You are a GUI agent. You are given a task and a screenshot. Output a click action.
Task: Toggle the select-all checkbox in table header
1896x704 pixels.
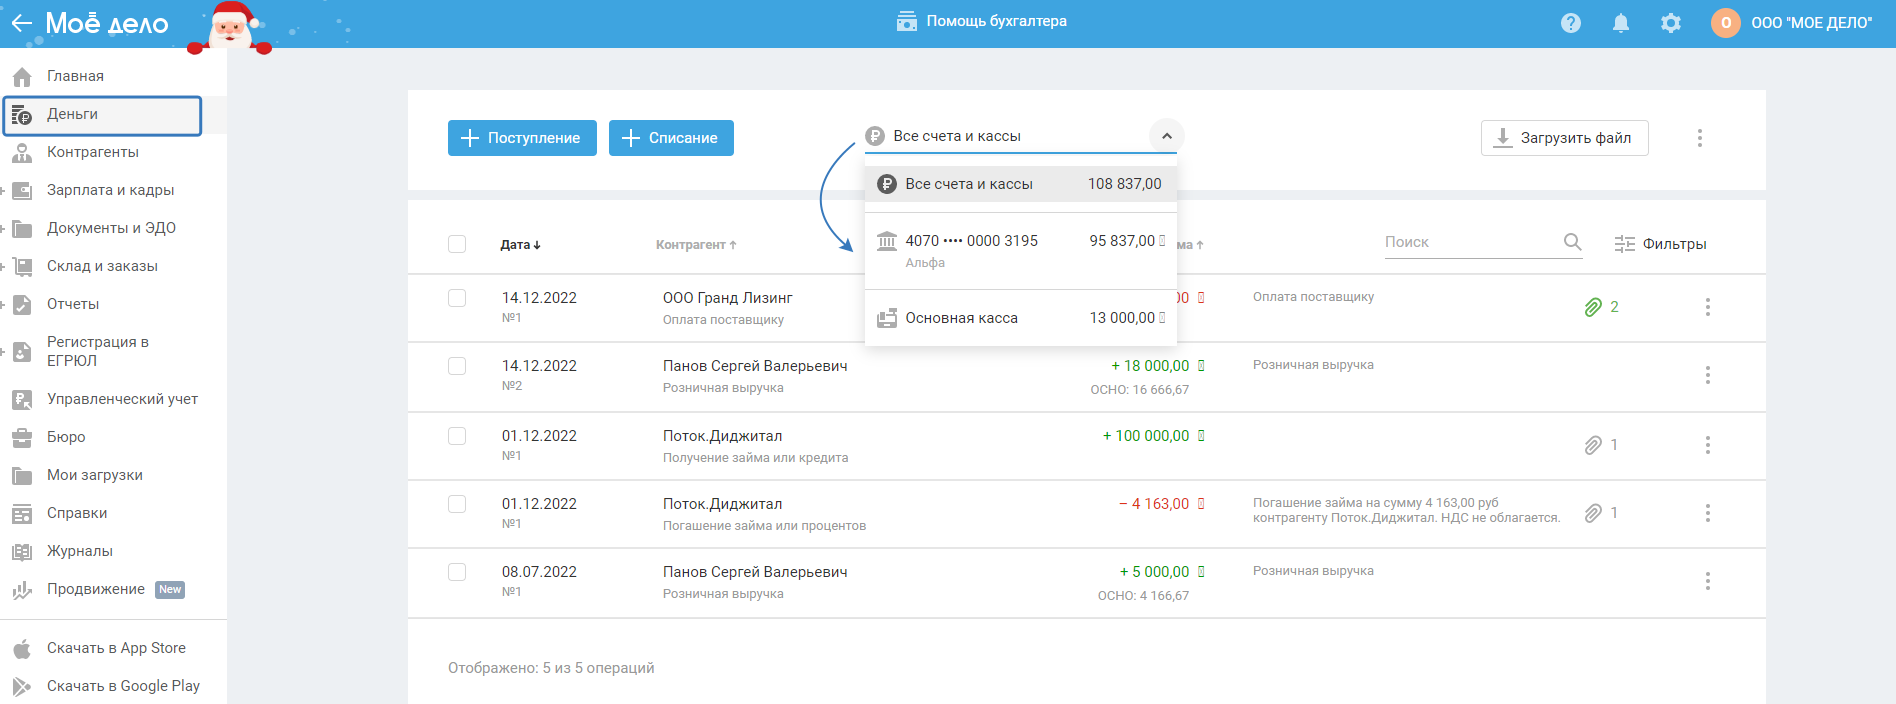[x=457, y=244]
